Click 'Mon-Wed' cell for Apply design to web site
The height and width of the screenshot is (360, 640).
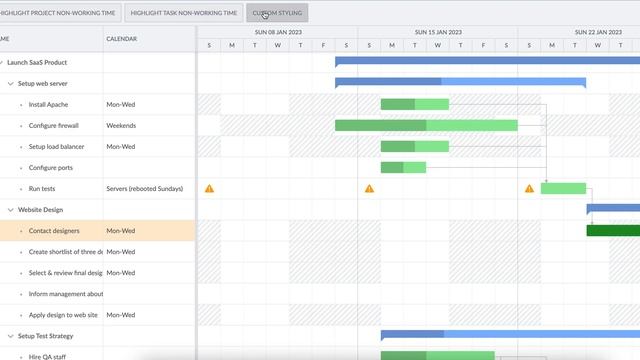click(149, 315)
